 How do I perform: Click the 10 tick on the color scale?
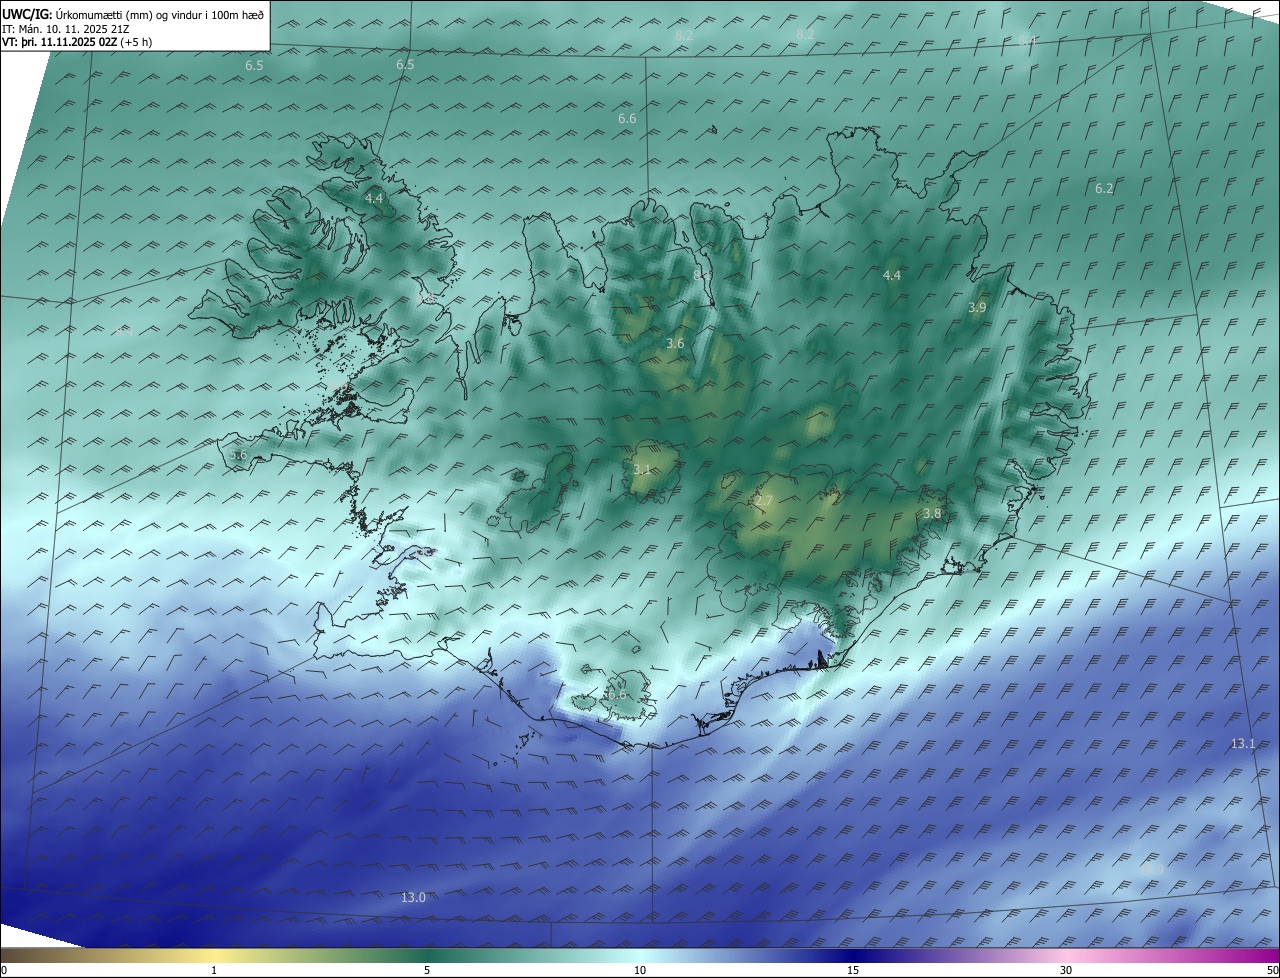(640, 971)
